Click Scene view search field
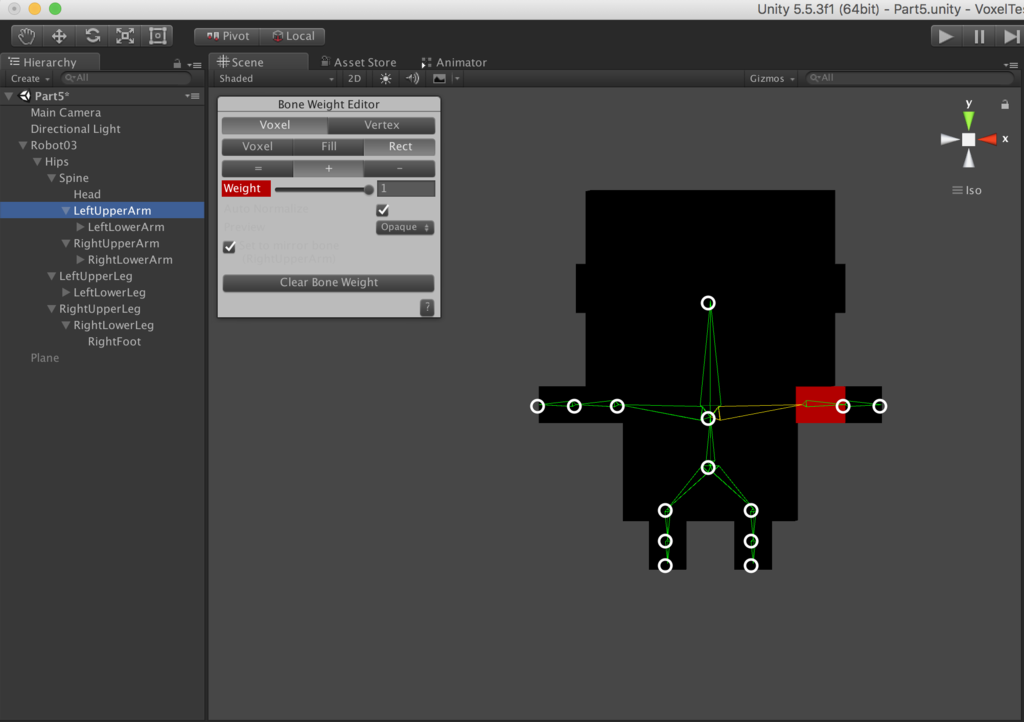1024x722 pixels. click(x=911, y=78)
